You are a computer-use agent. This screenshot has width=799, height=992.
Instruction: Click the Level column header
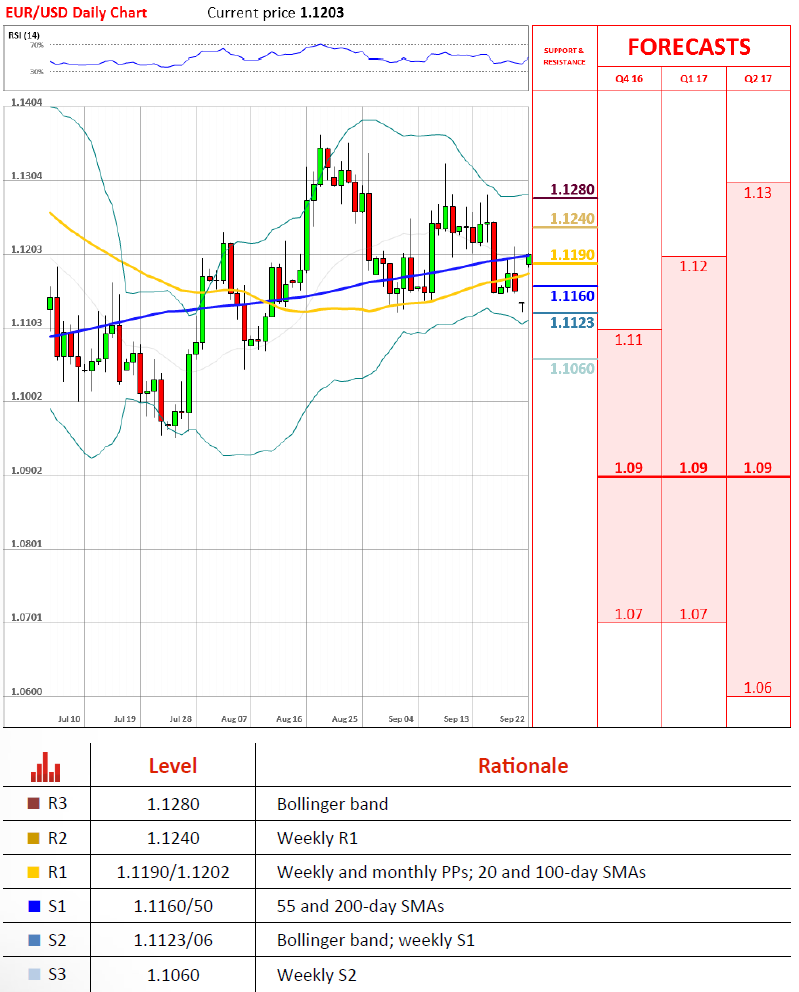tap(173, 766)
